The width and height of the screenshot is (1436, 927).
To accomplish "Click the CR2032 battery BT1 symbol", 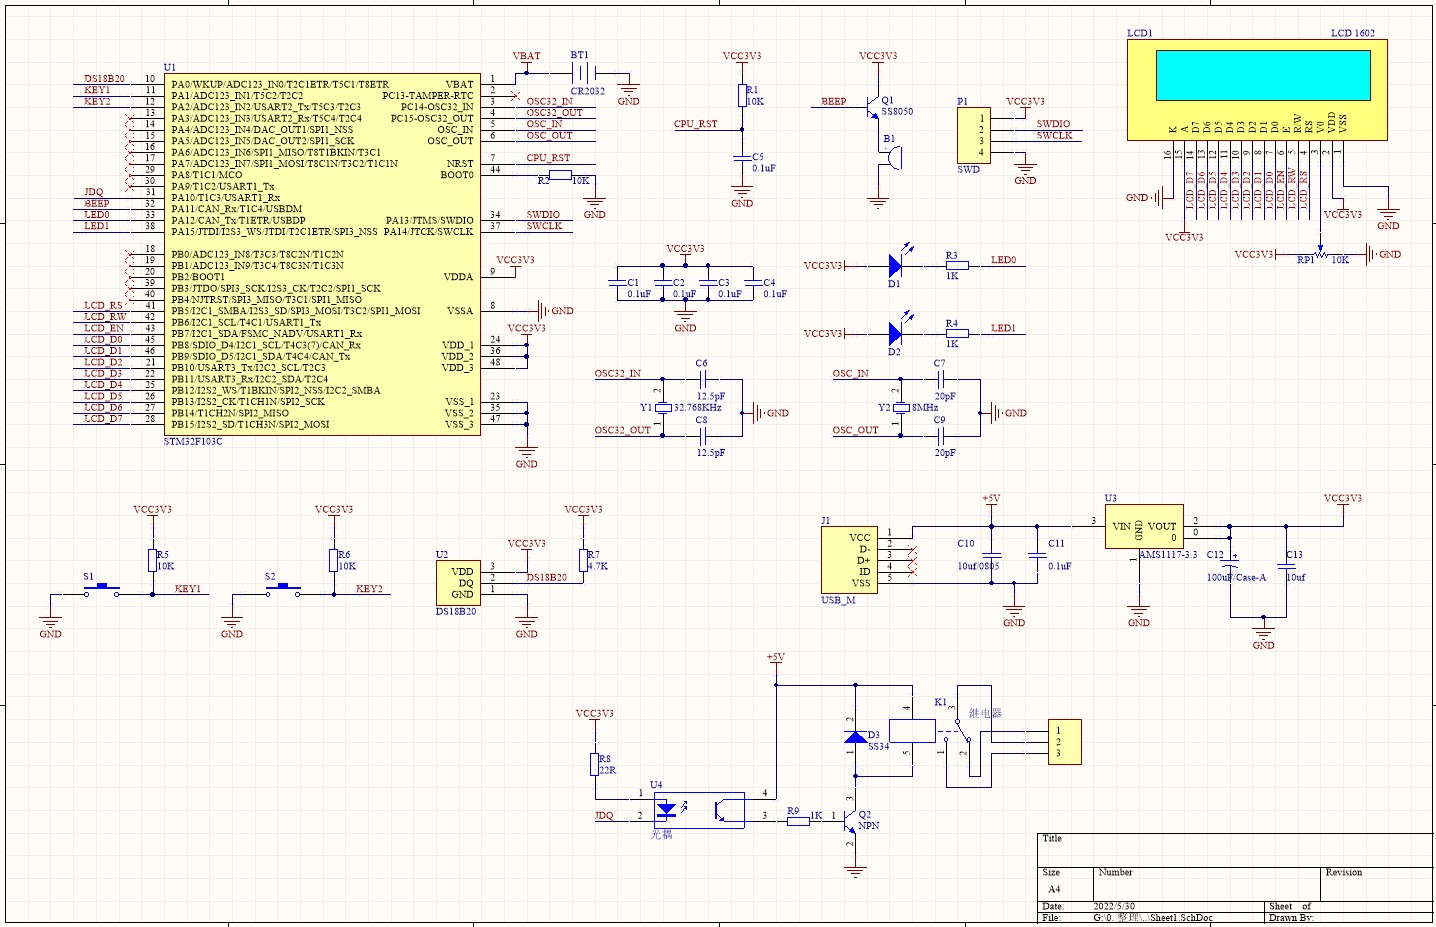I will coord(582,72).
